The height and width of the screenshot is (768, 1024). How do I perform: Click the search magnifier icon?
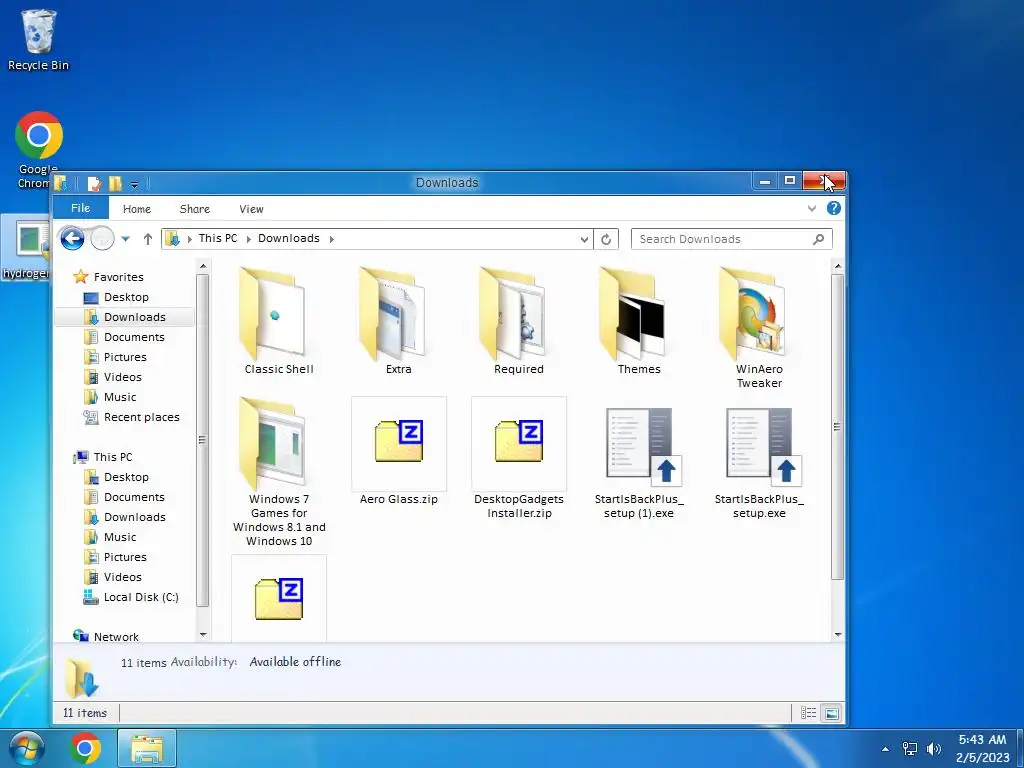coord(818,239)
